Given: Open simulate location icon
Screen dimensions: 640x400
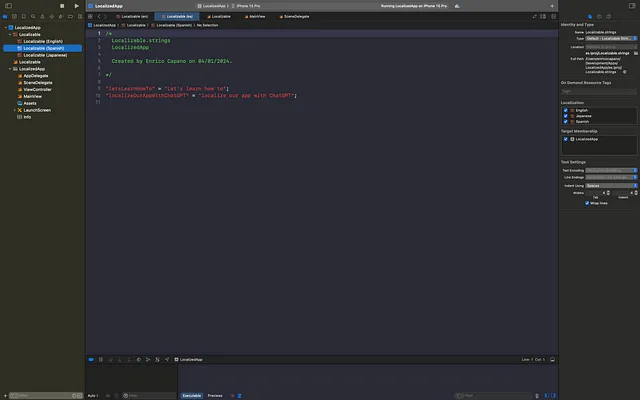Looking at the screenshot, I should [167, 360].
